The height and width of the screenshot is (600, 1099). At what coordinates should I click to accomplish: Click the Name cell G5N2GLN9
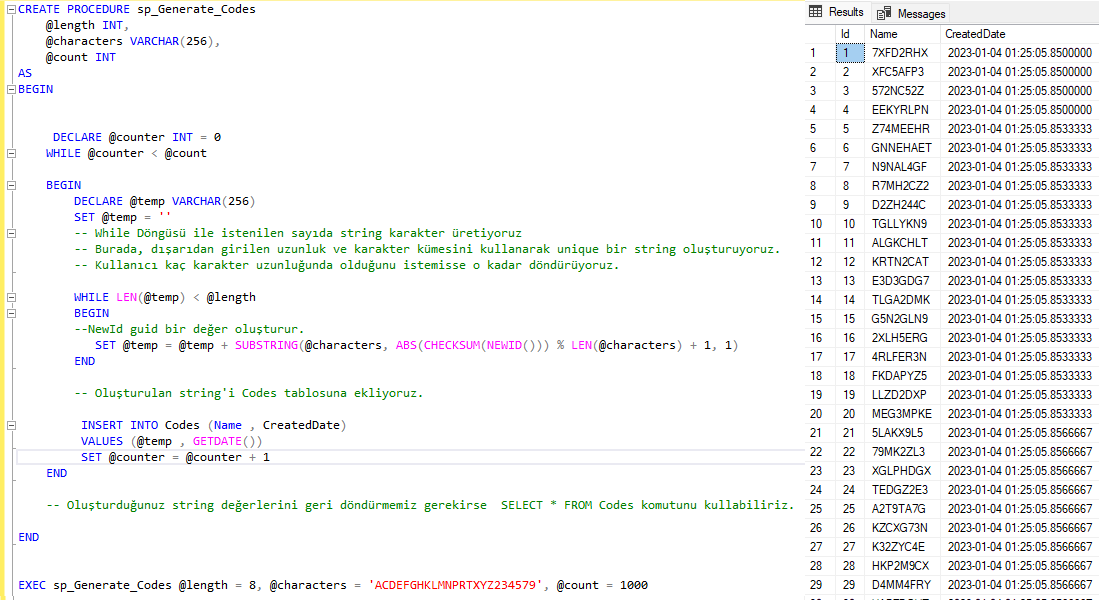[x=901, y=318]
